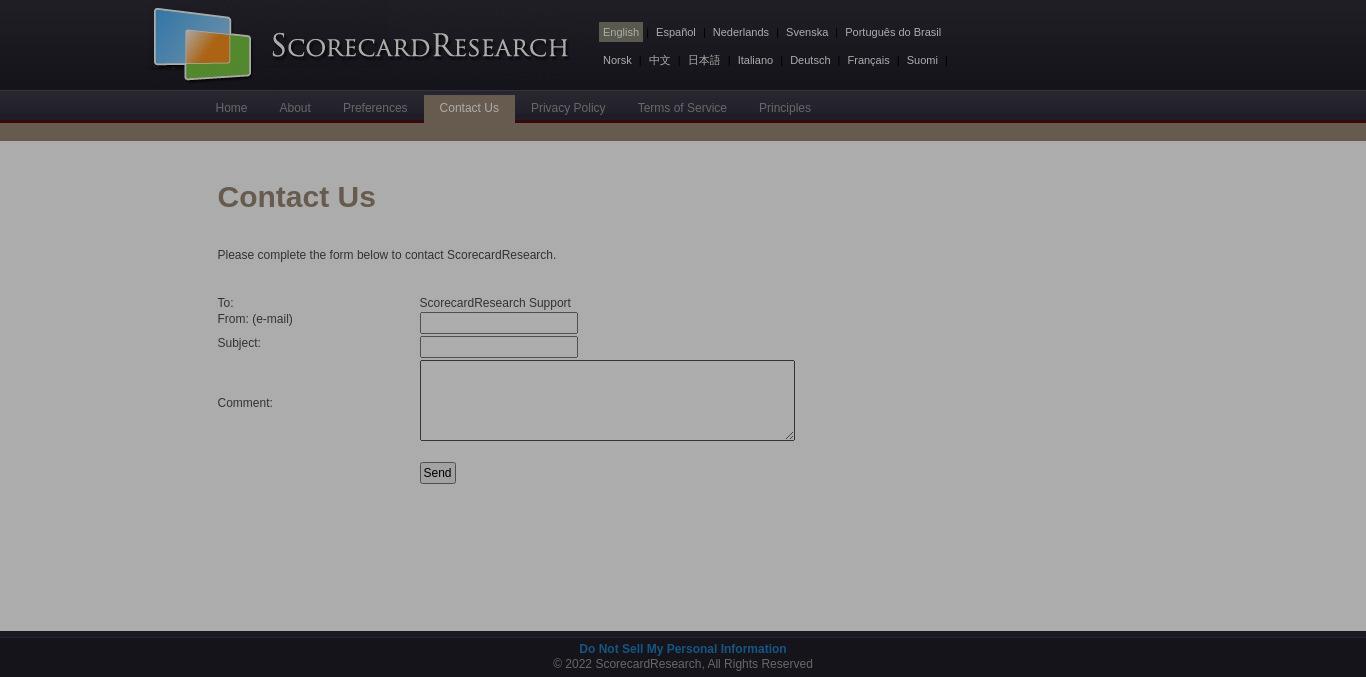The height and width of the screenshot is (677, 1366).
Task: Switch language to Norsk
Action: [617, 60]
